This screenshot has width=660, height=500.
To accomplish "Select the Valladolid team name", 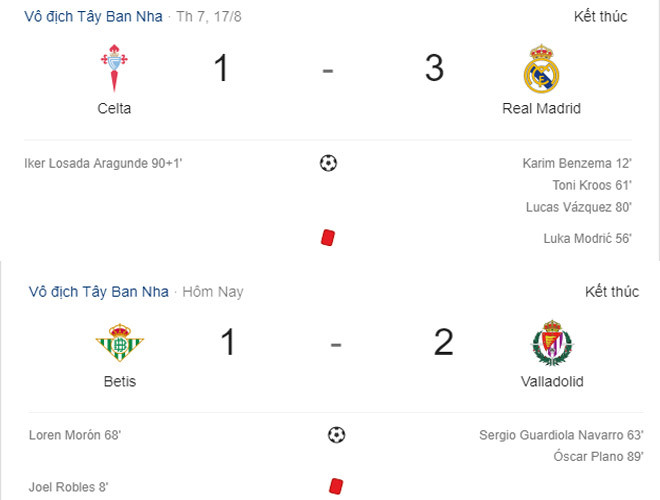I will 552,381.
